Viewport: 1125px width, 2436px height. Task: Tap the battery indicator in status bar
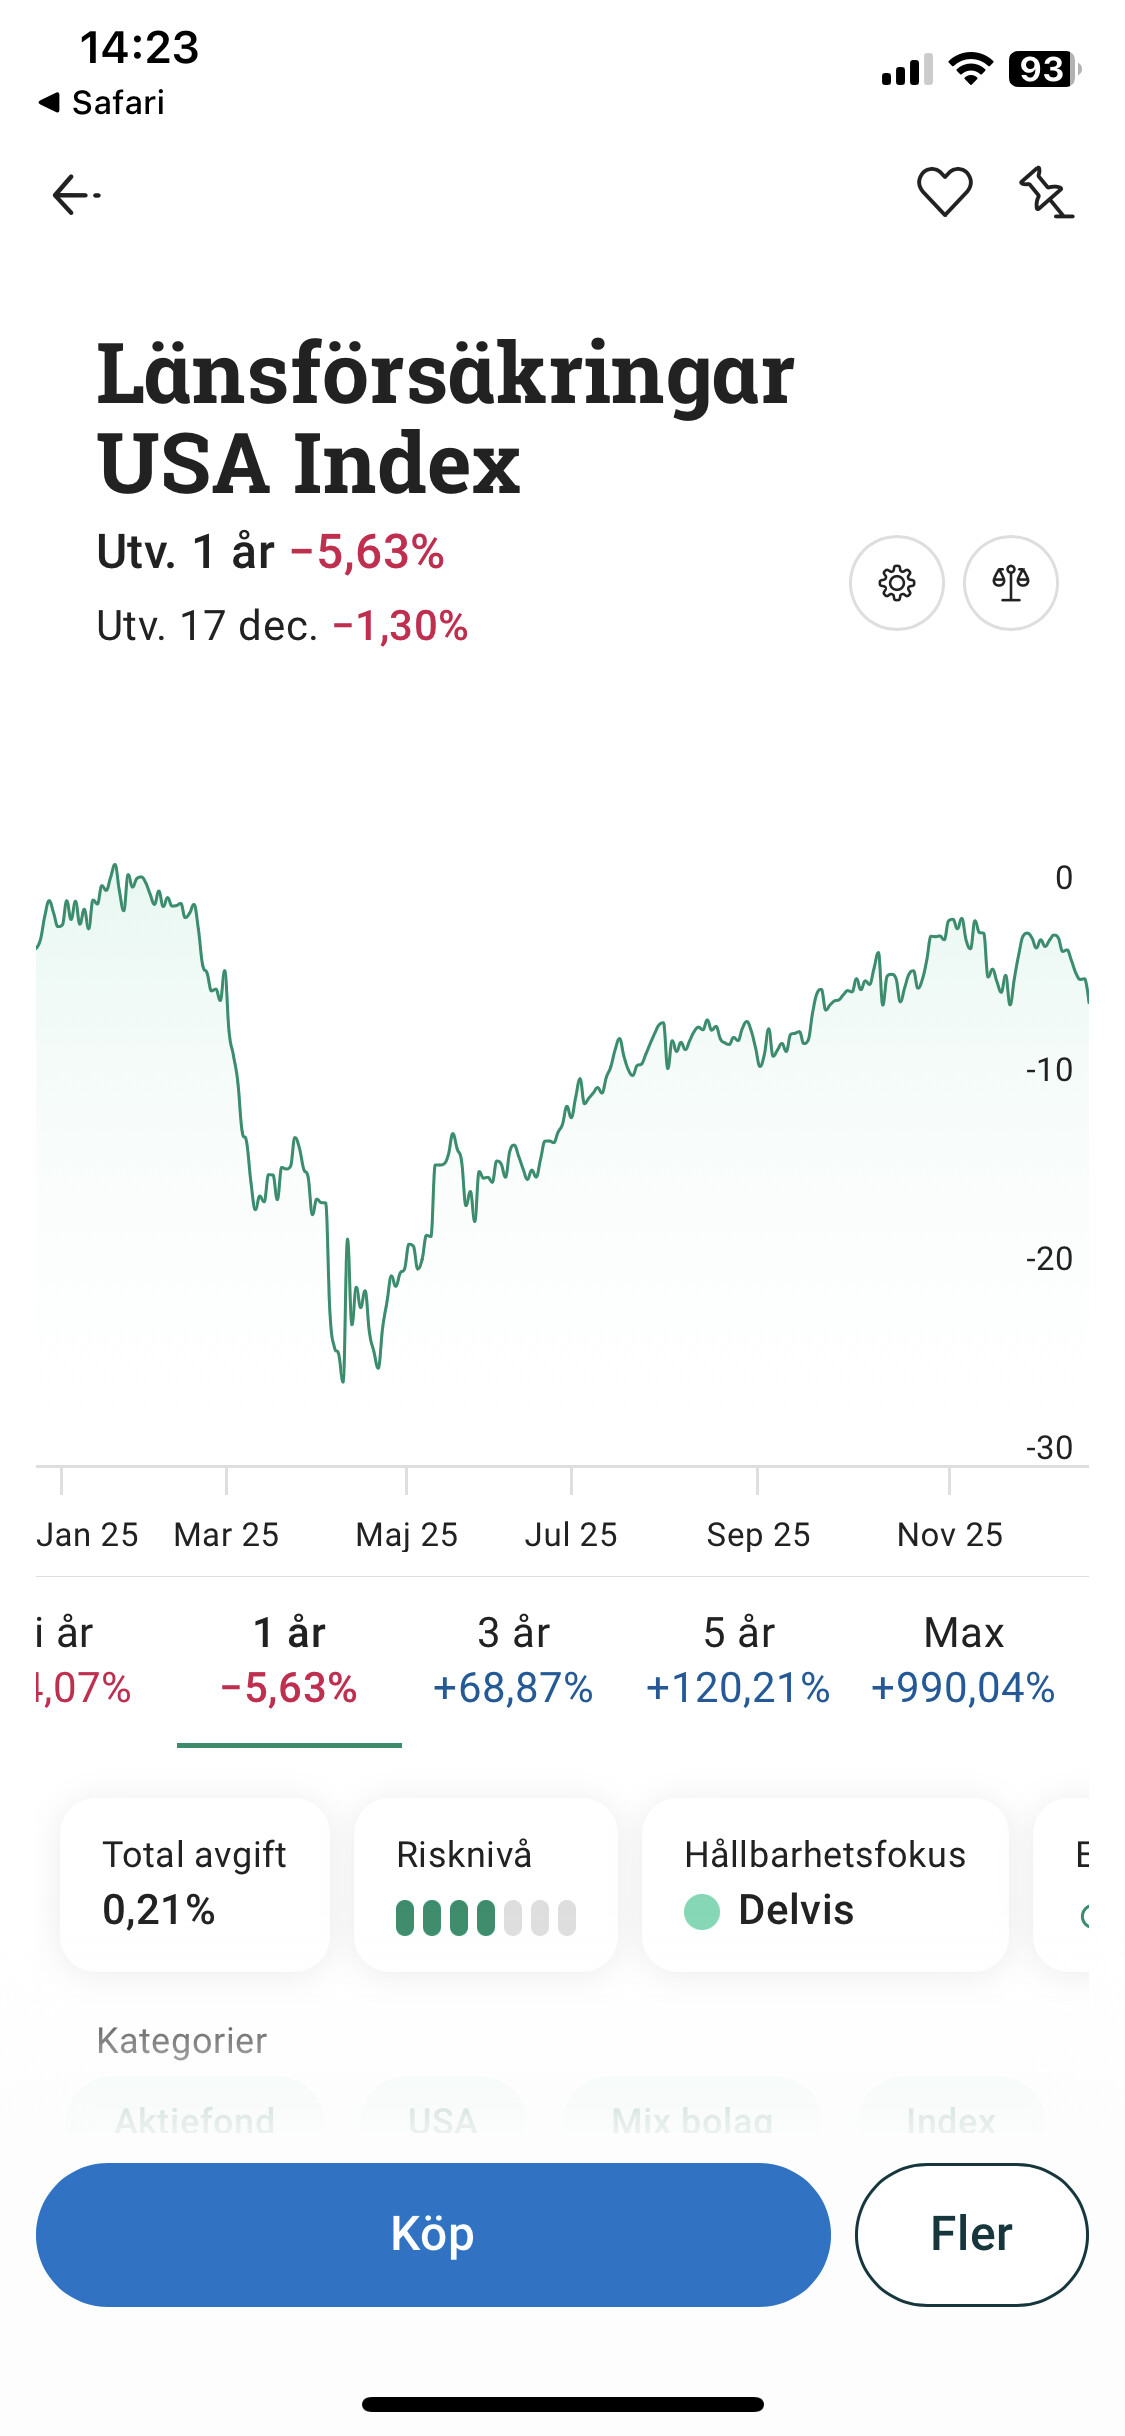point(1044,69)
